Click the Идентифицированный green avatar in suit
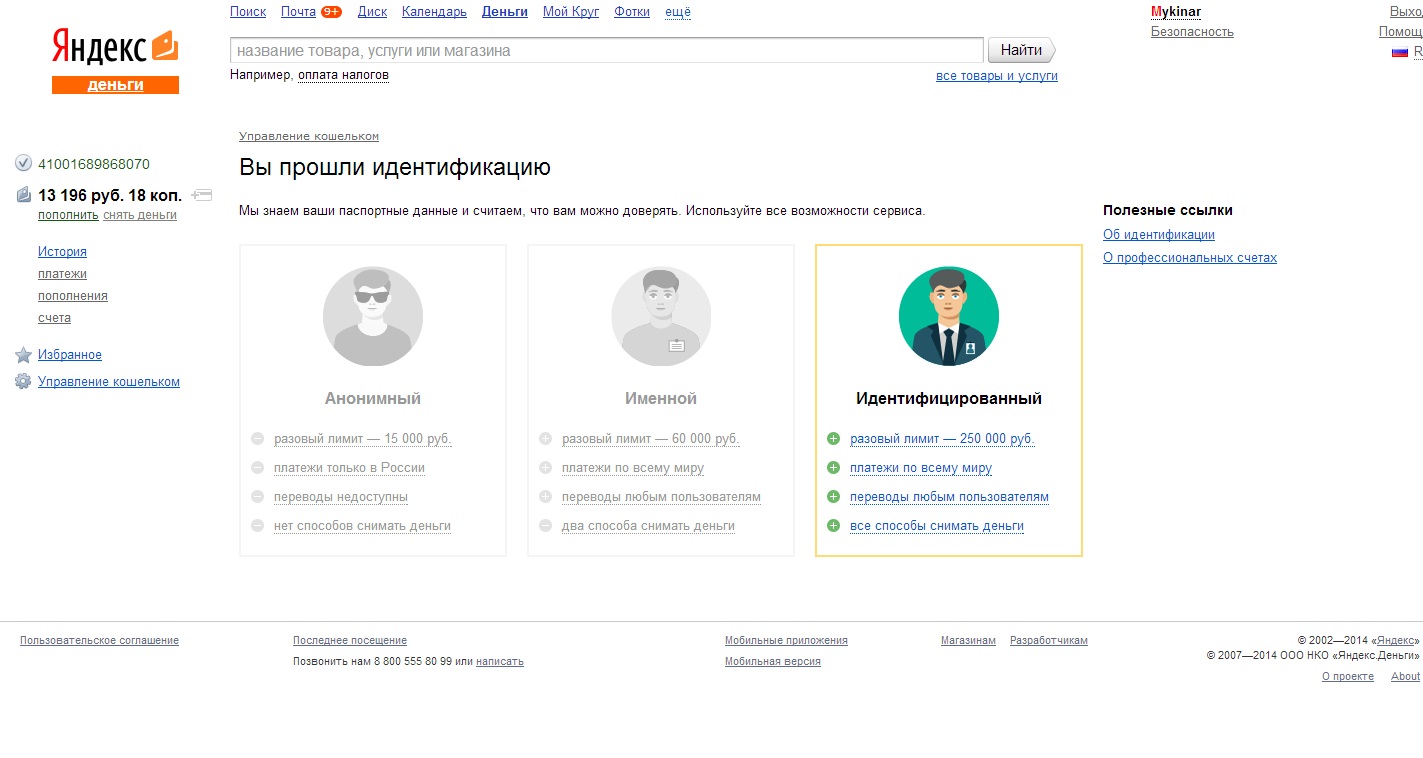1423x758 pixels. [x=949, y=316]
